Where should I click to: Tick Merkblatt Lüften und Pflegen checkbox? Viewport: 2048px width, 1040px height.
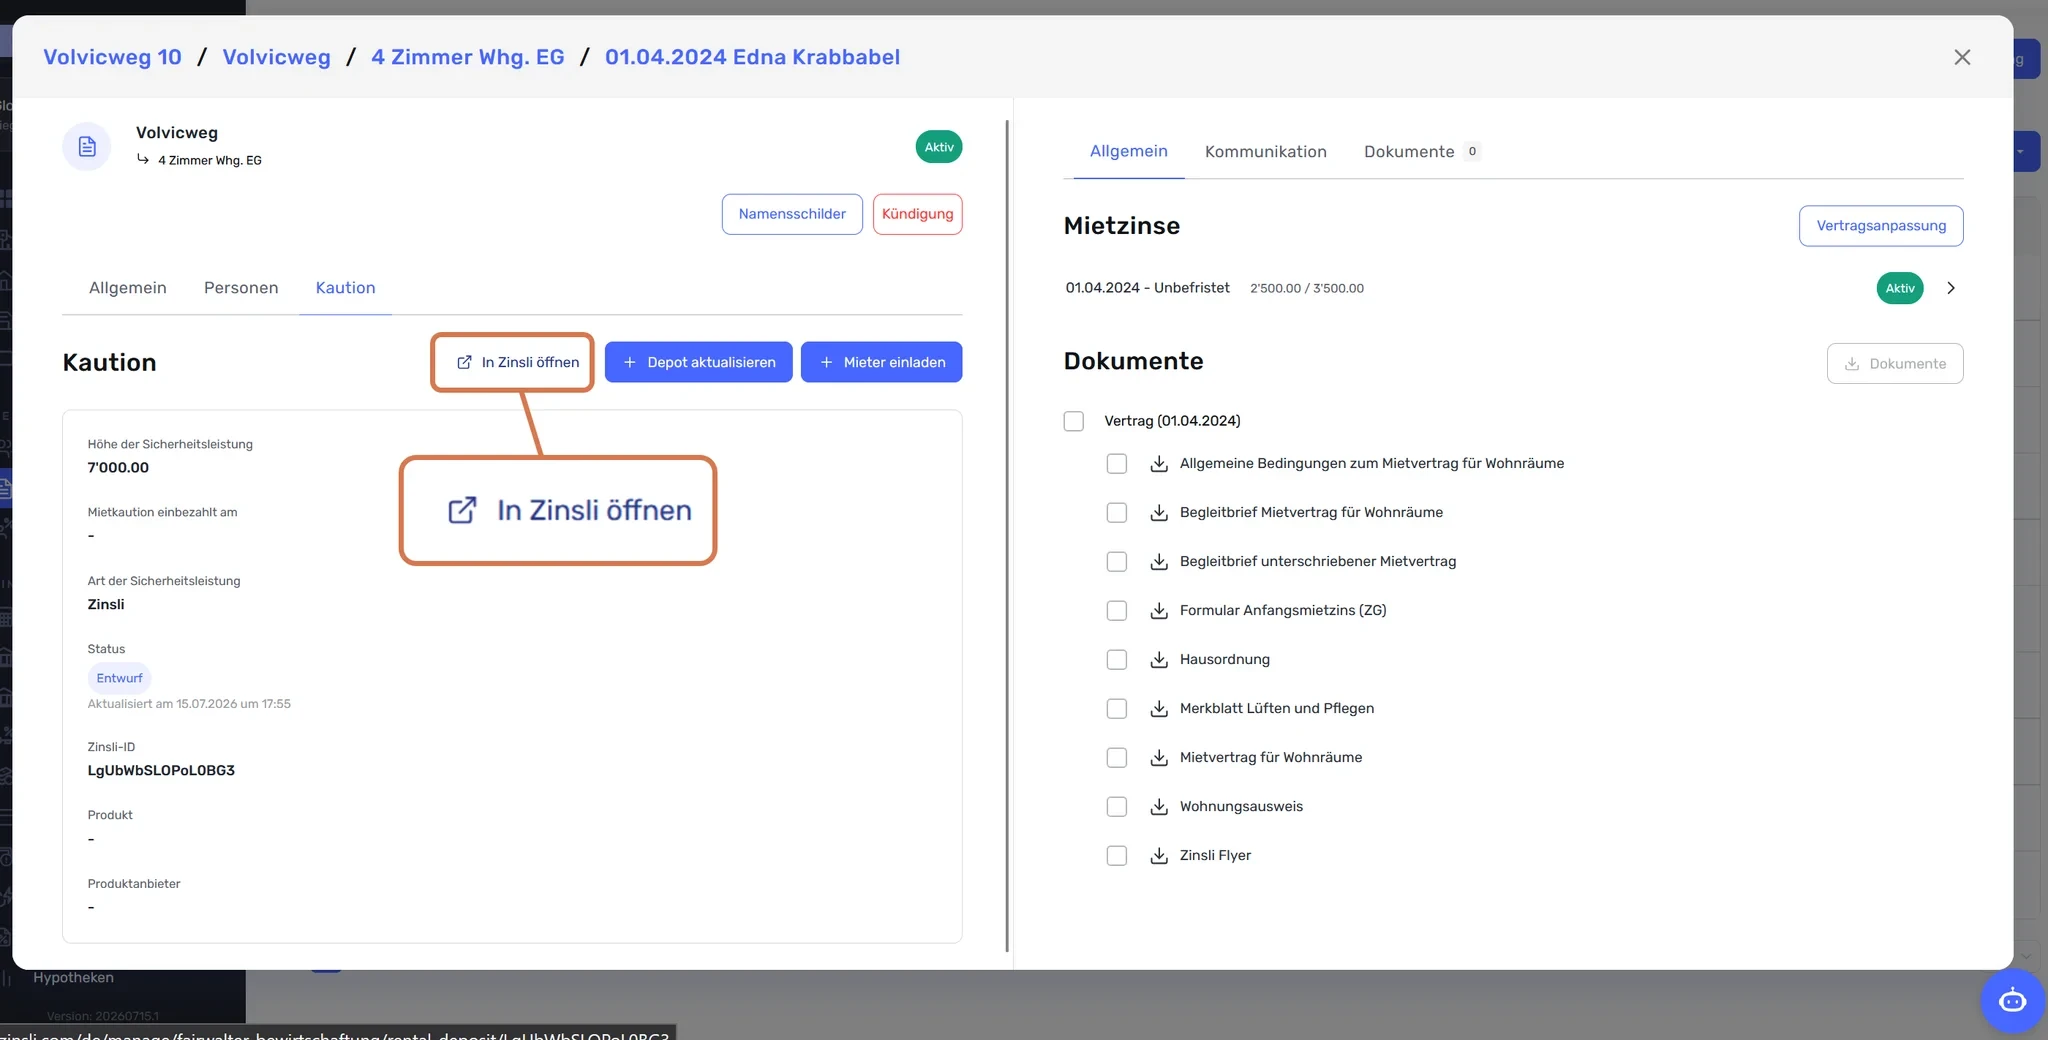pyautogui.click(x=1117, y=709)
